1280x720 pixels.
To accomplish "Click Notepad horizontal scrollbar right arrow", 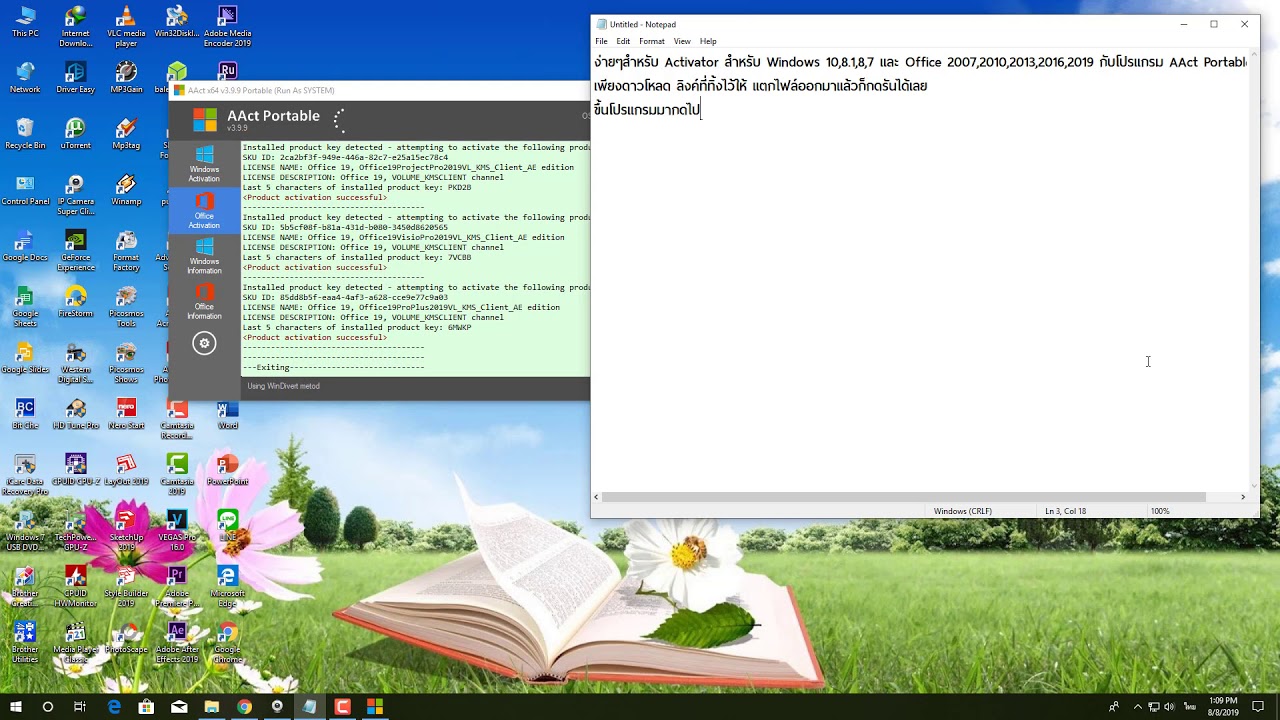I will tap(1243, 497).
